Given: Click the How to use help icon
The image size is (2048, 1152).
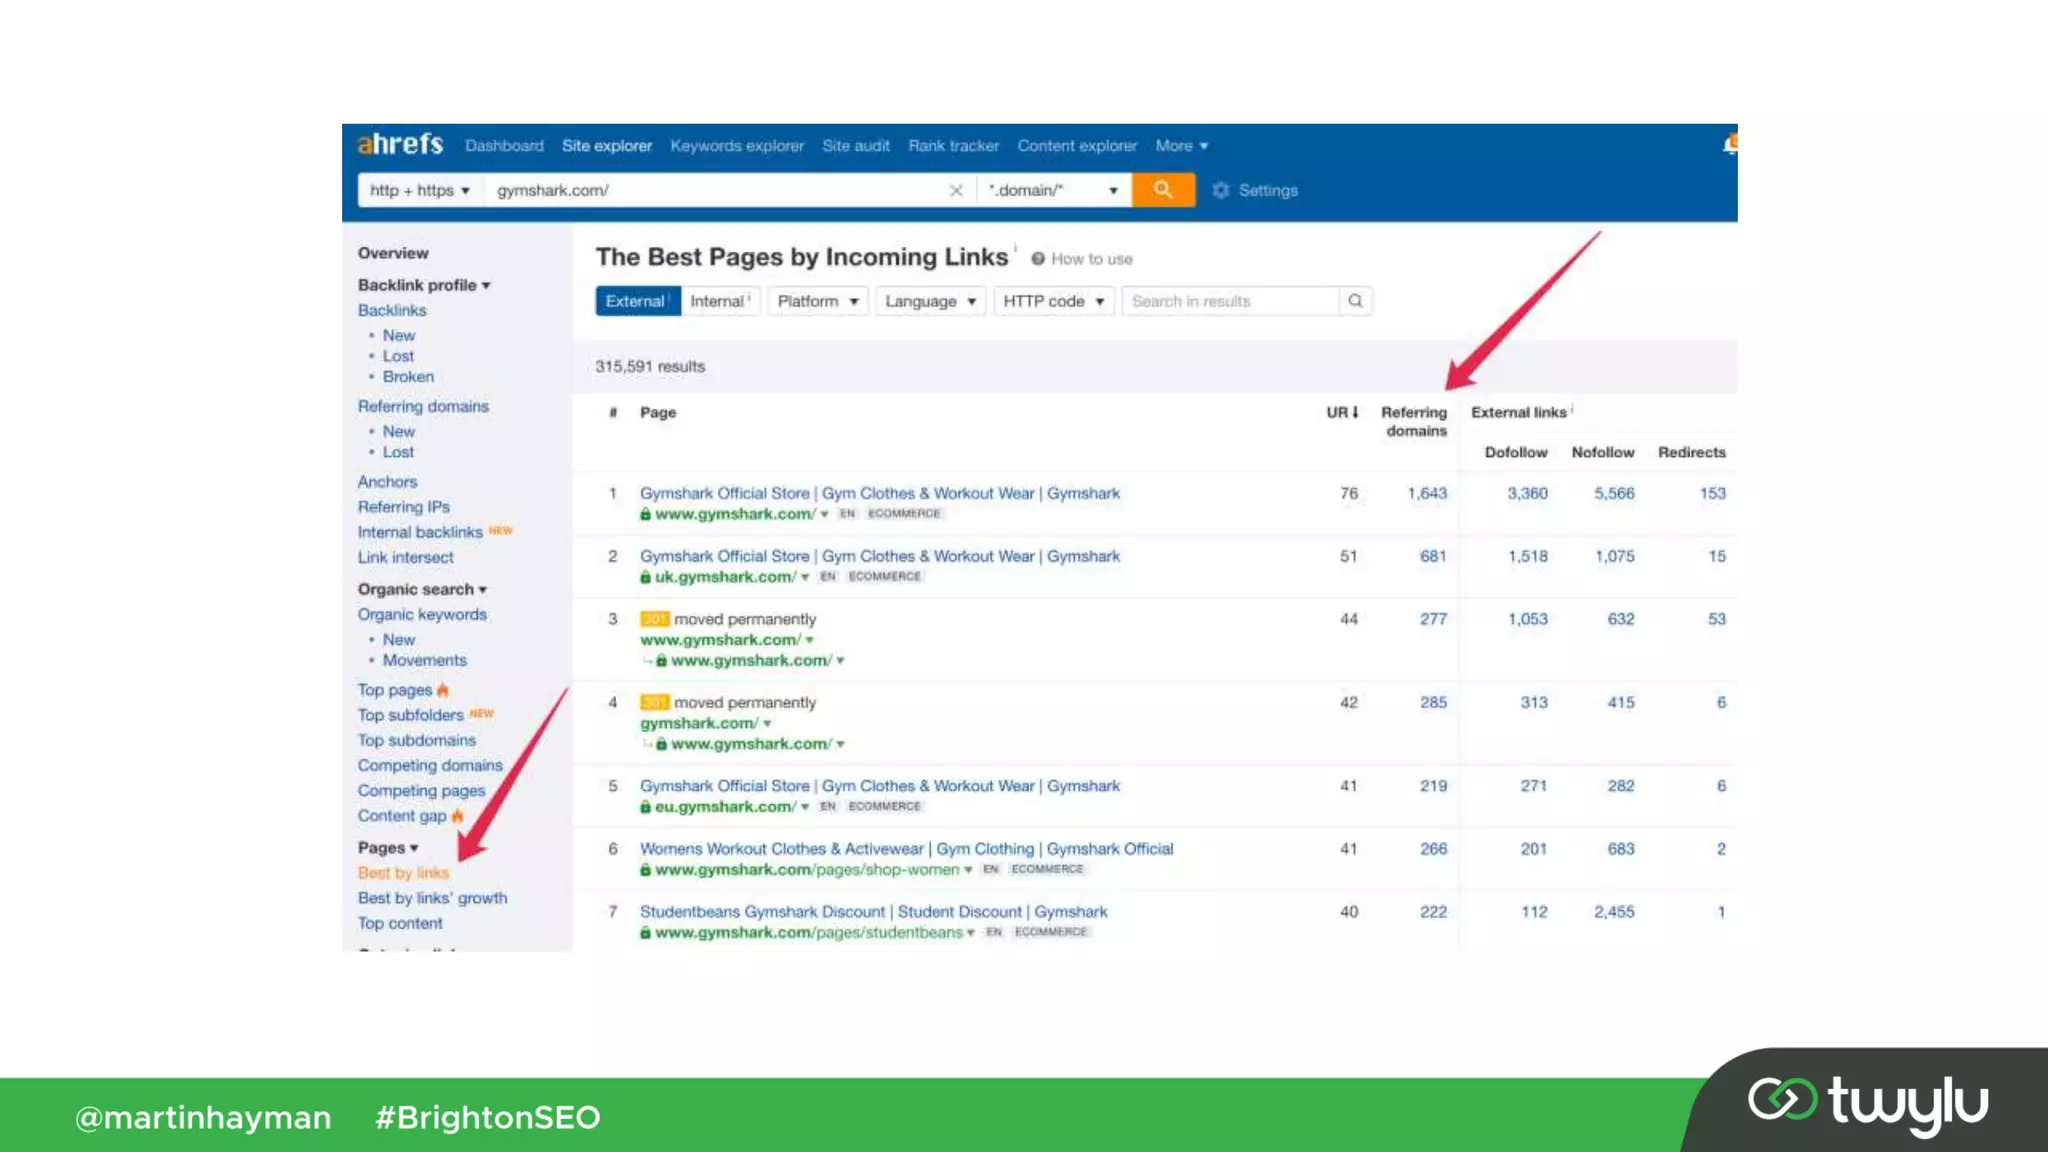Looking at the screenshot, I should (1038, 259).
